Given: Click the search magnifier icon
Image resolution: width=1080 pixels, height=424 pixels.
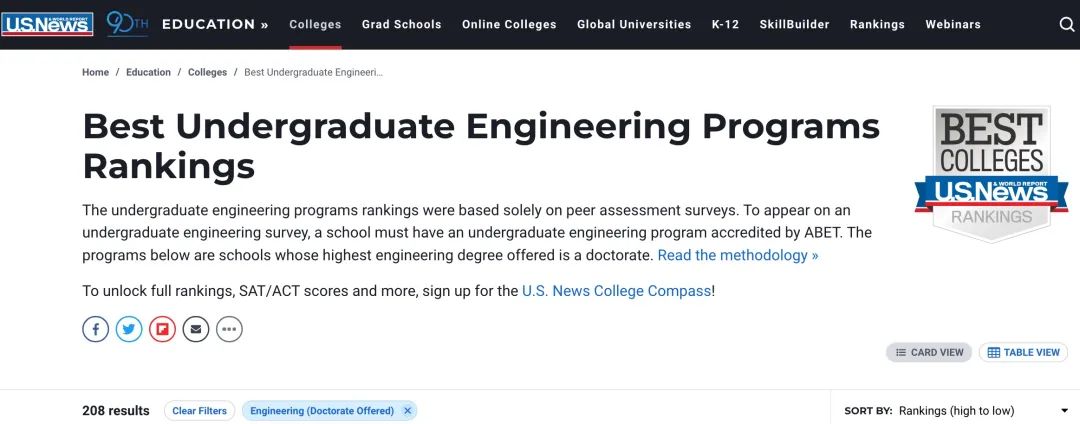Looking at the screenshot, I should click(x=1066, y=25).
